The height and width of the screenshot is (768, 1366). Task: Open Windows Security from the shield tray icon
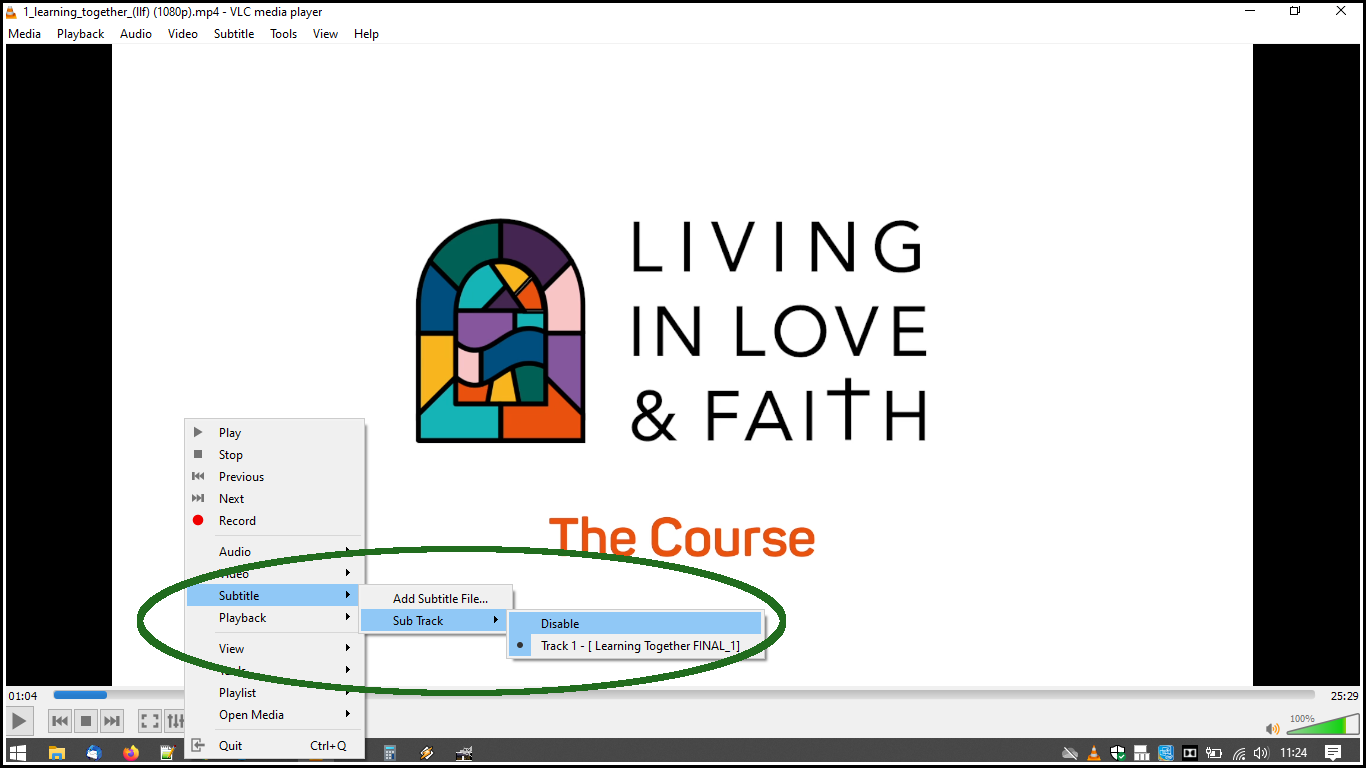1118,753
